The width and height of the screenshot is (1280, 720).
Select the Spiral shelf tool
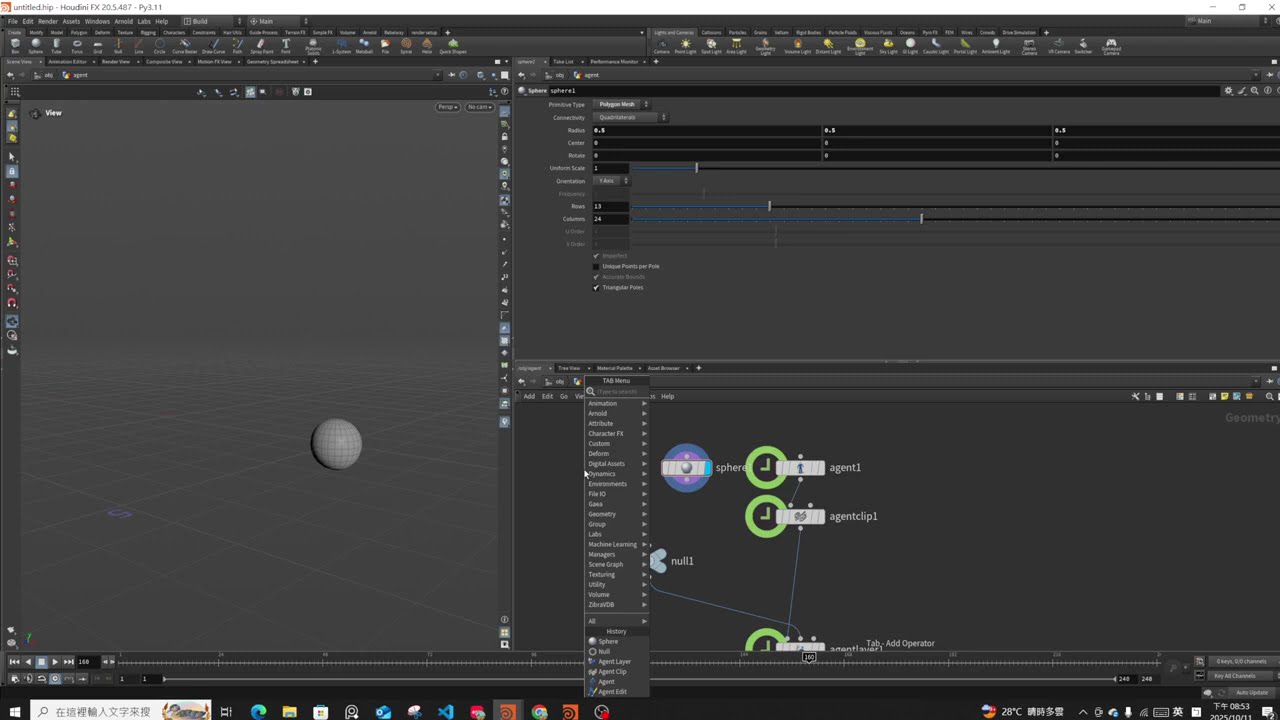(406, 46)
